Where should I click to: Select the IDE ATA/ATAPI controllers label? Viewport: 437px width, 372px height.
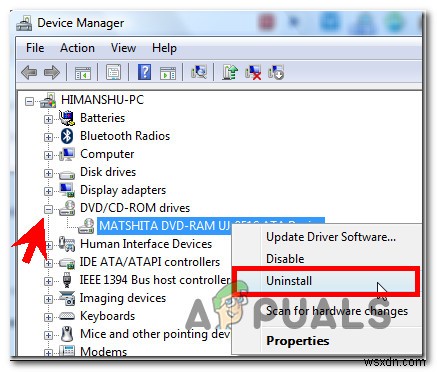[150, 262]
